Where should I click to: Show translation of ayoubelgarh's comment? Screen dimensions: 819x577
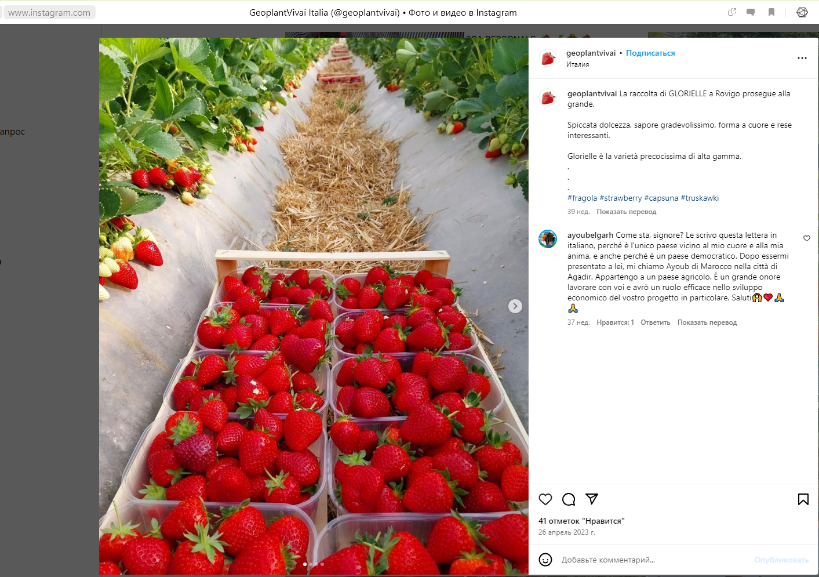coord(707,322)
